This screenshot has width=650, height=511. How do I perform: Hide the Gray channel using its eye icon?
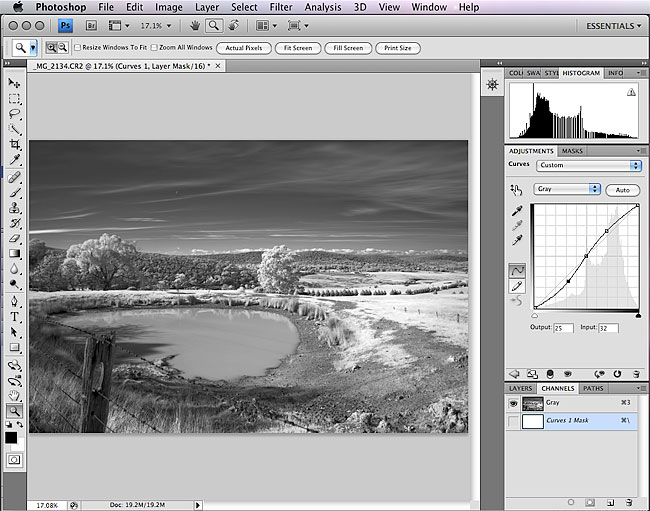(x=514, y=403)
